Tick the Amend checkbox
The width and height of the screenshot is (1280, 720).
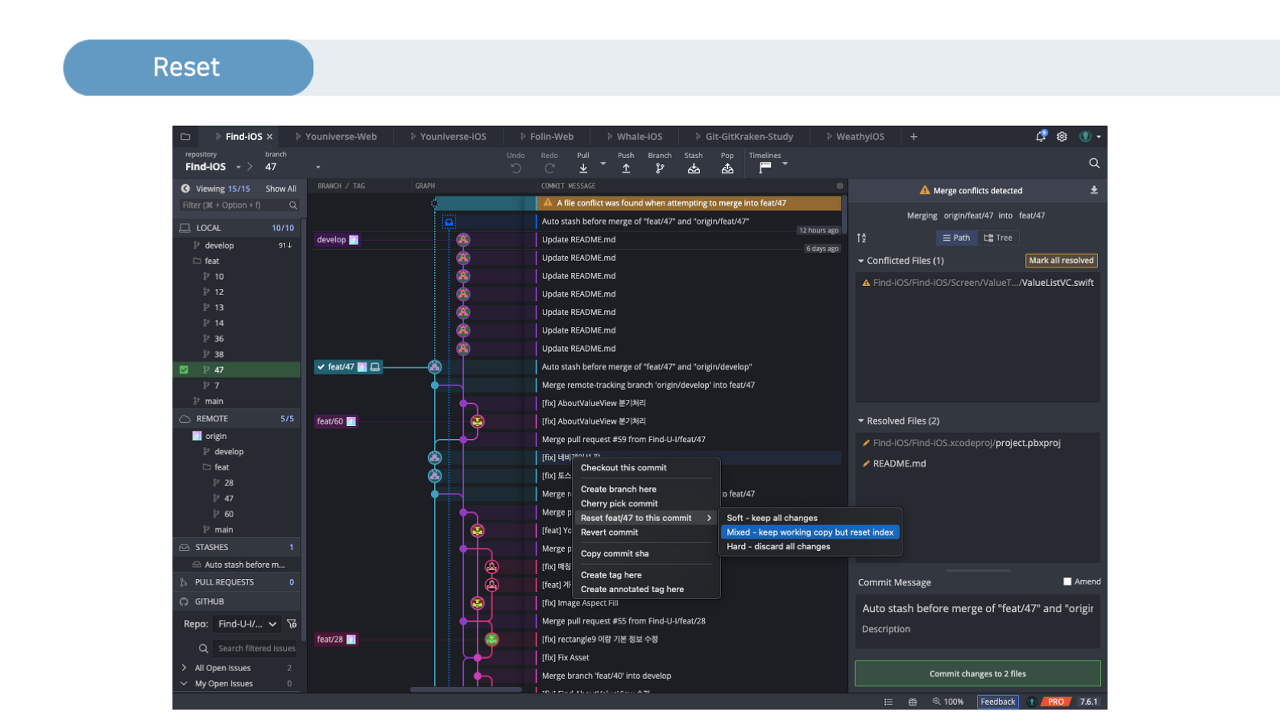coord(1067,582)
